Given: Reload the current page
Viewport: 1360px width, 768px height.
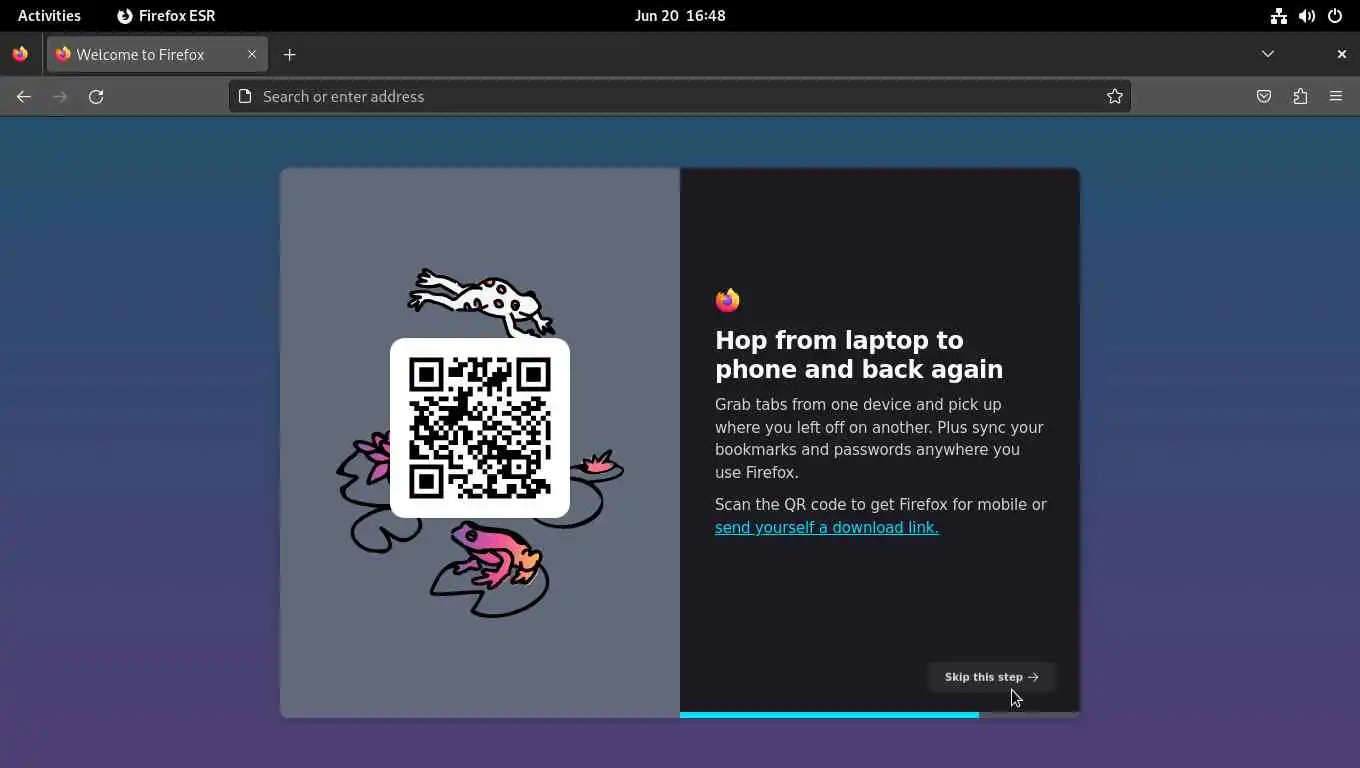Looking at the screenshot, I should (96, 96).
